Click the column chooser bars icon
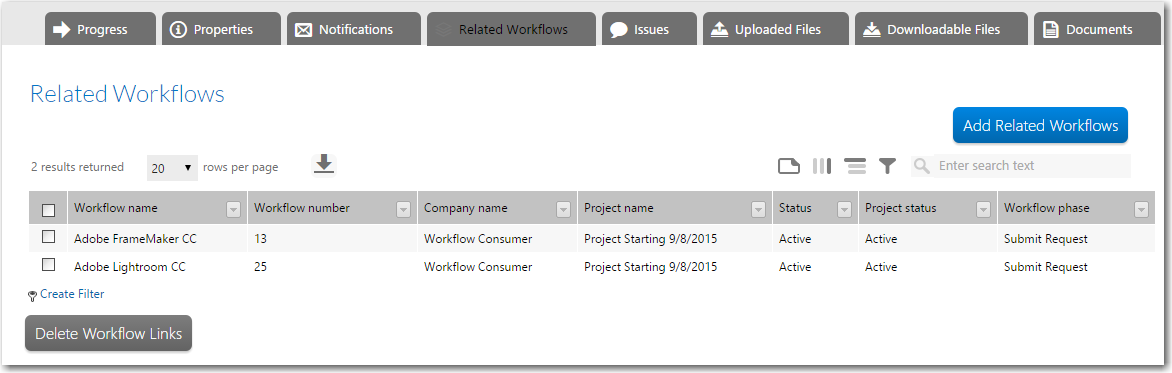 822,166
